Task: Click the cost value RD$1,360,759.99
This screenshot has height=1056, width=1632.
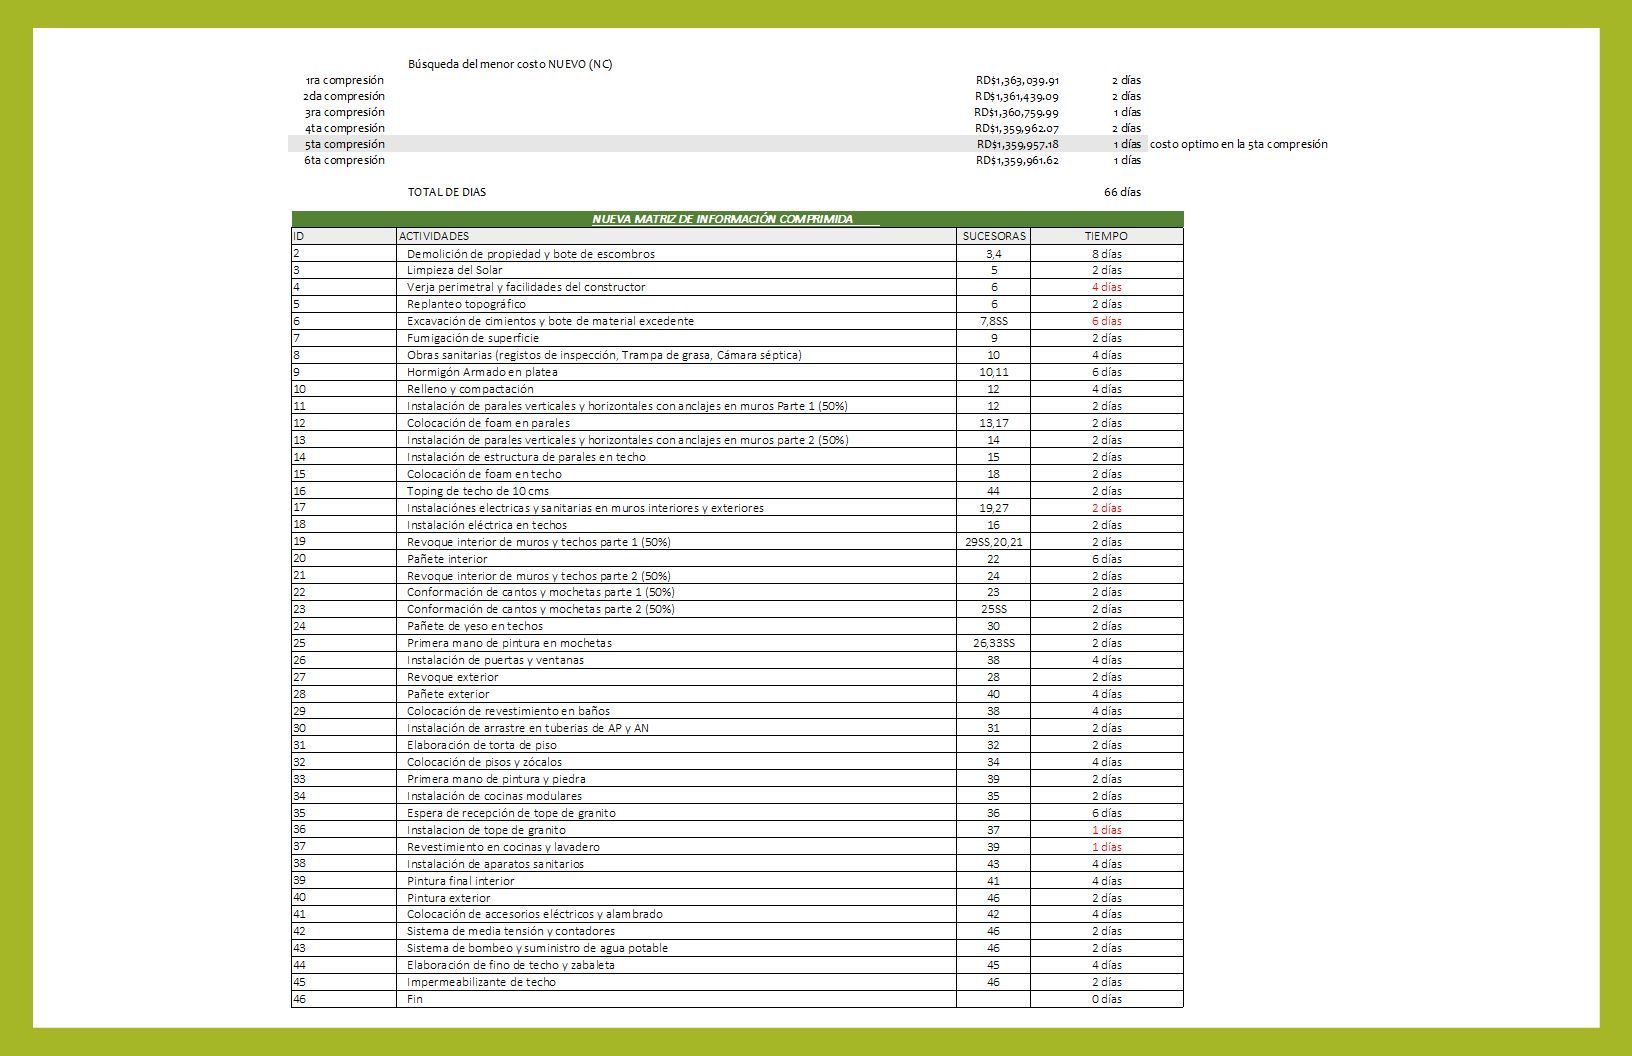Action: [1017, 112]
